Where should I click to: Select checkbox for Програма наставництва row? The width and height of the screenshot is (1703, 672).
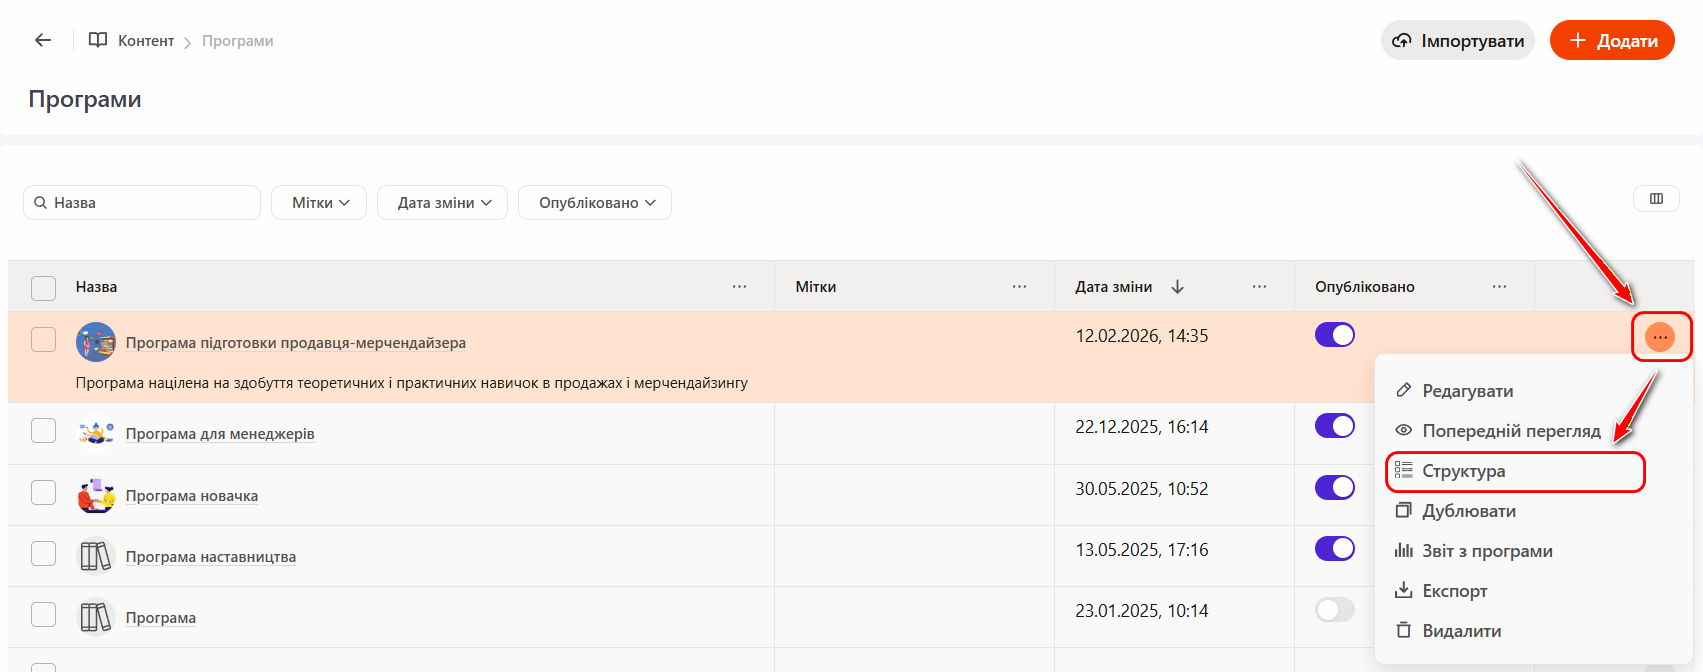pyautogui.click(x=44, y=554)
